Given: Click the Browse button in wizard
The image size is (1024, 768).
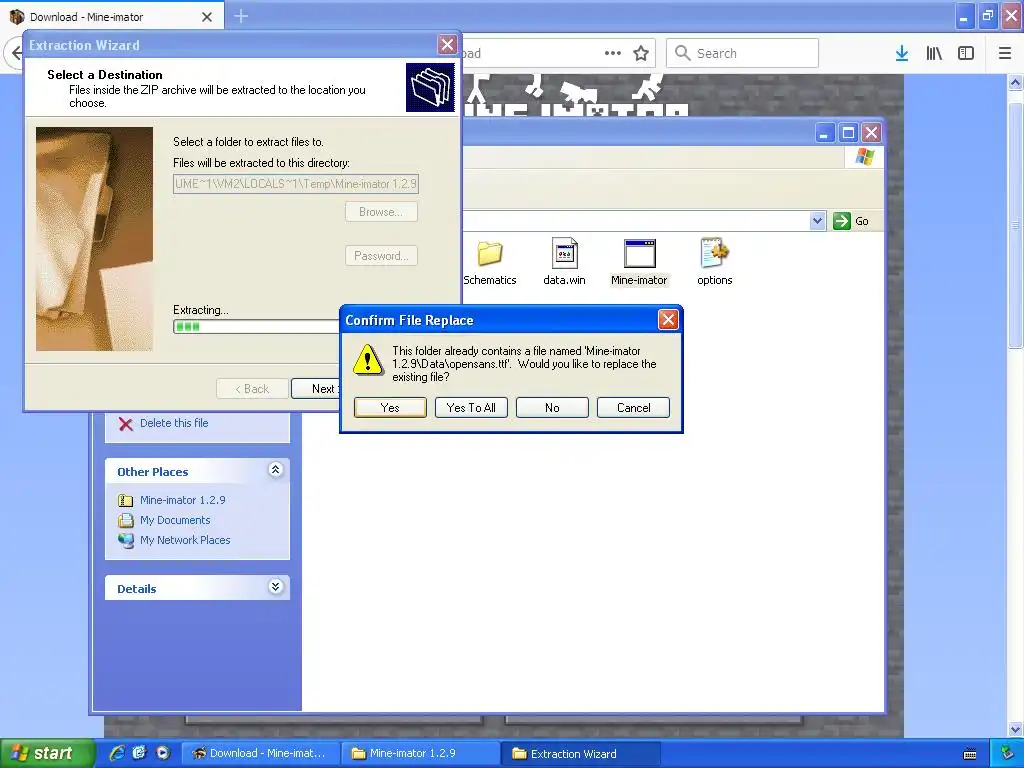Looking at the screenshot, I should point(381,212).
